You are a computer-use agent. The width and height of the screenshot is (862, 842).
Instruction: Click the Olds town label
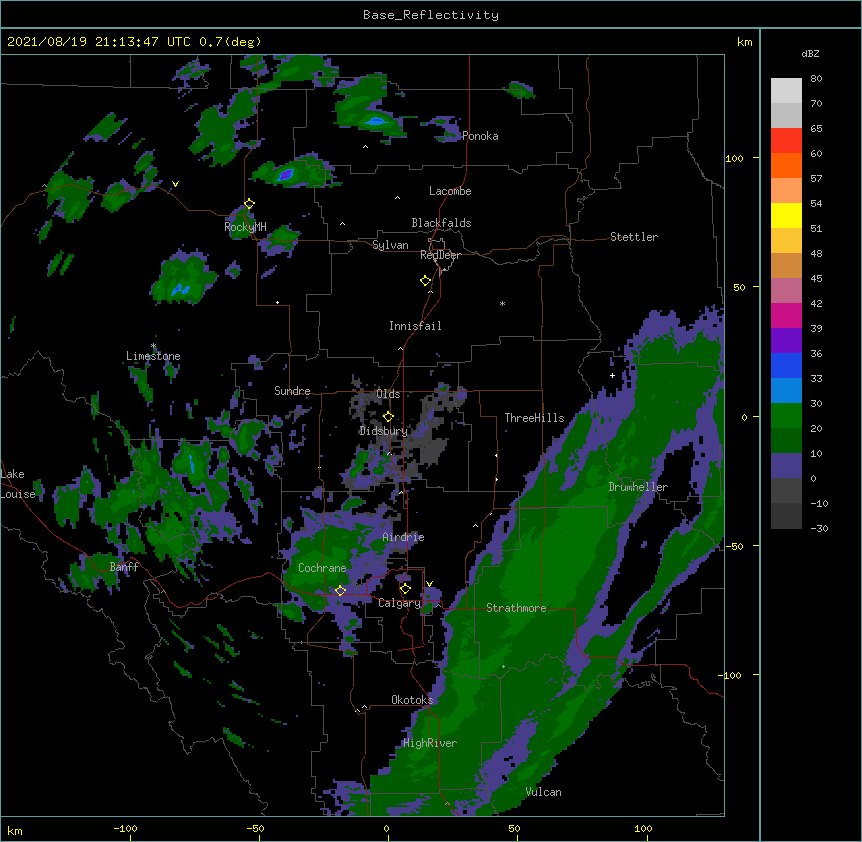[x=388, y=394]
